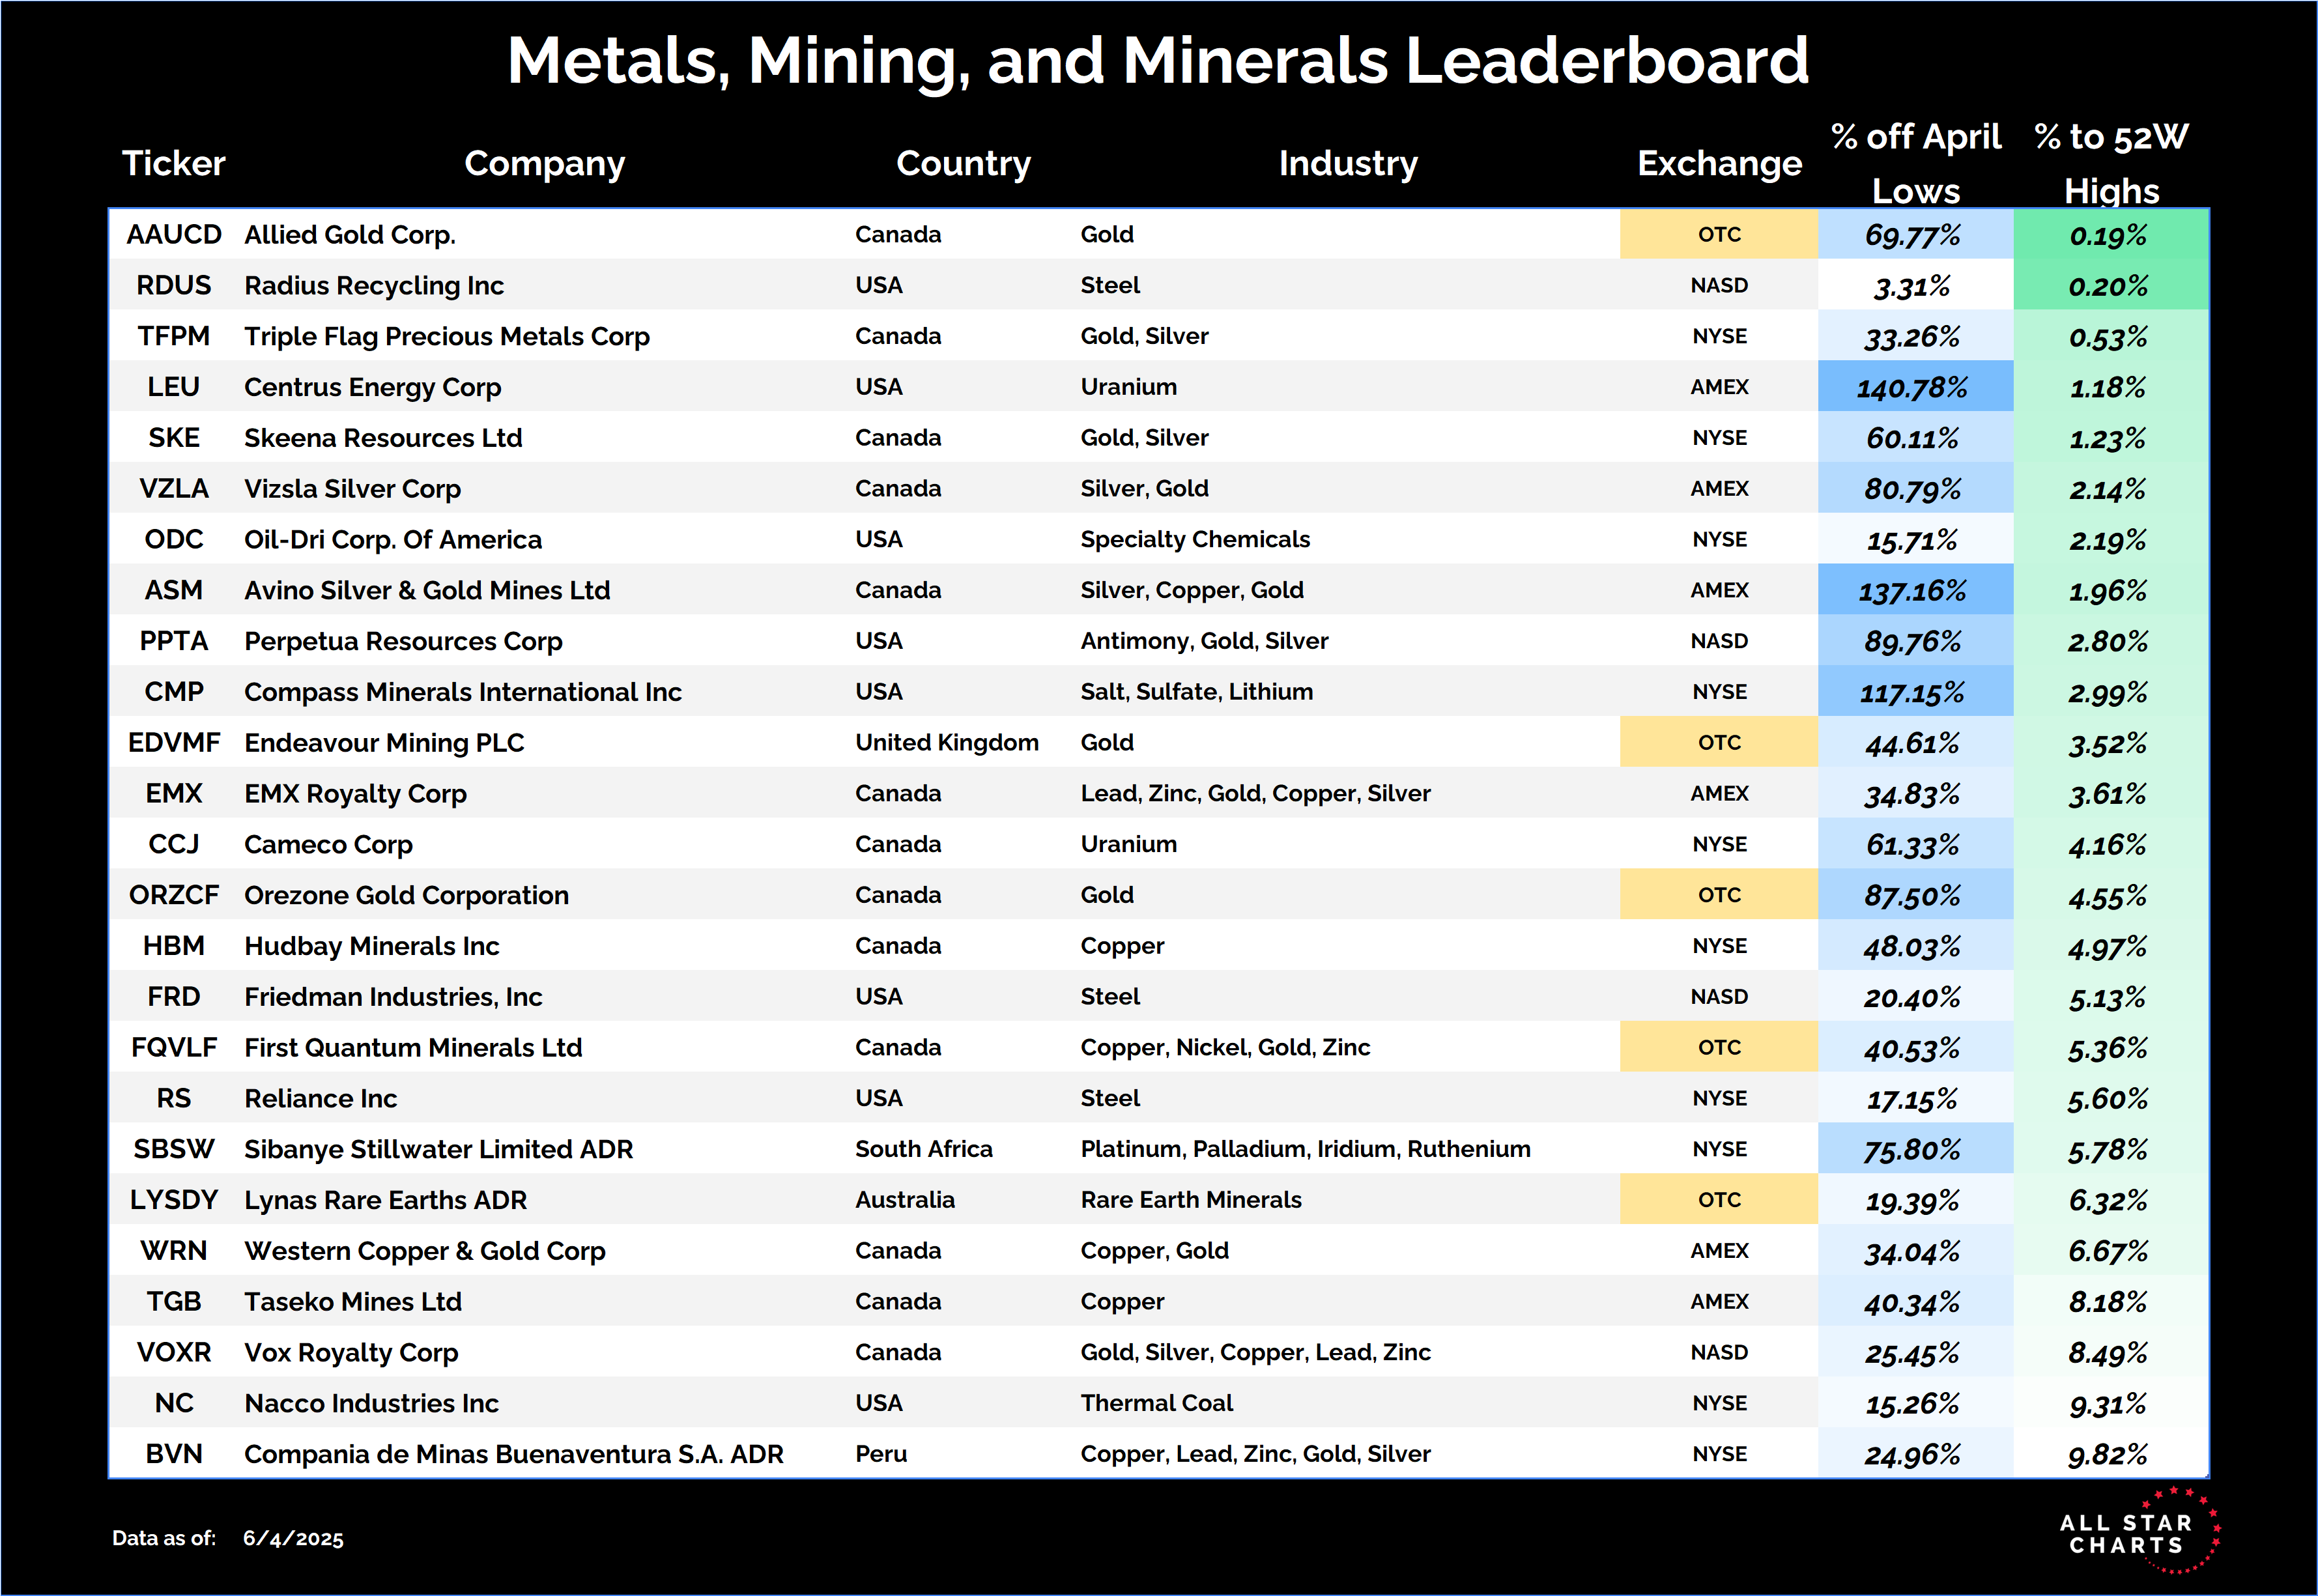
Task: Click Platinum, Palladium, Iridium, Ruthenium cell
Action: coord(1305,1149)
